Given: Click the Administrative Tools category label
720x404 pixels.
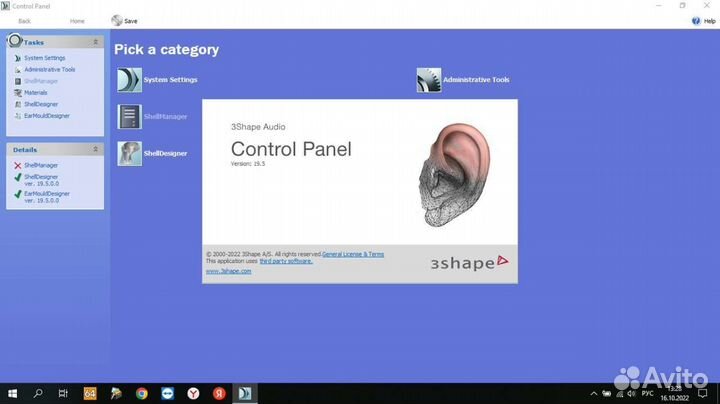Looking at the screenshot, I should (x=476, y=80).
